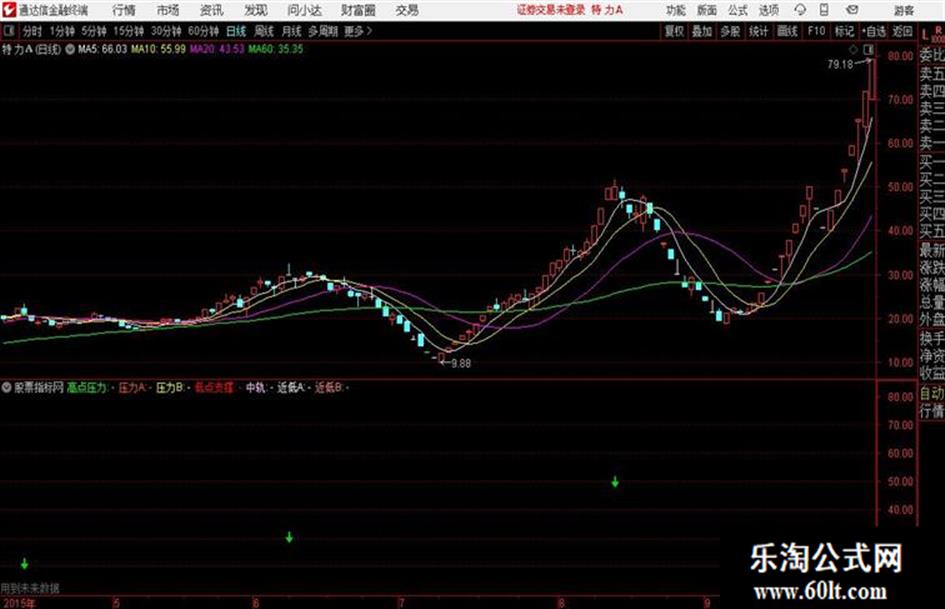Open the 版面 menu
Screen dimensions: 945x609
tap(707, 10)
